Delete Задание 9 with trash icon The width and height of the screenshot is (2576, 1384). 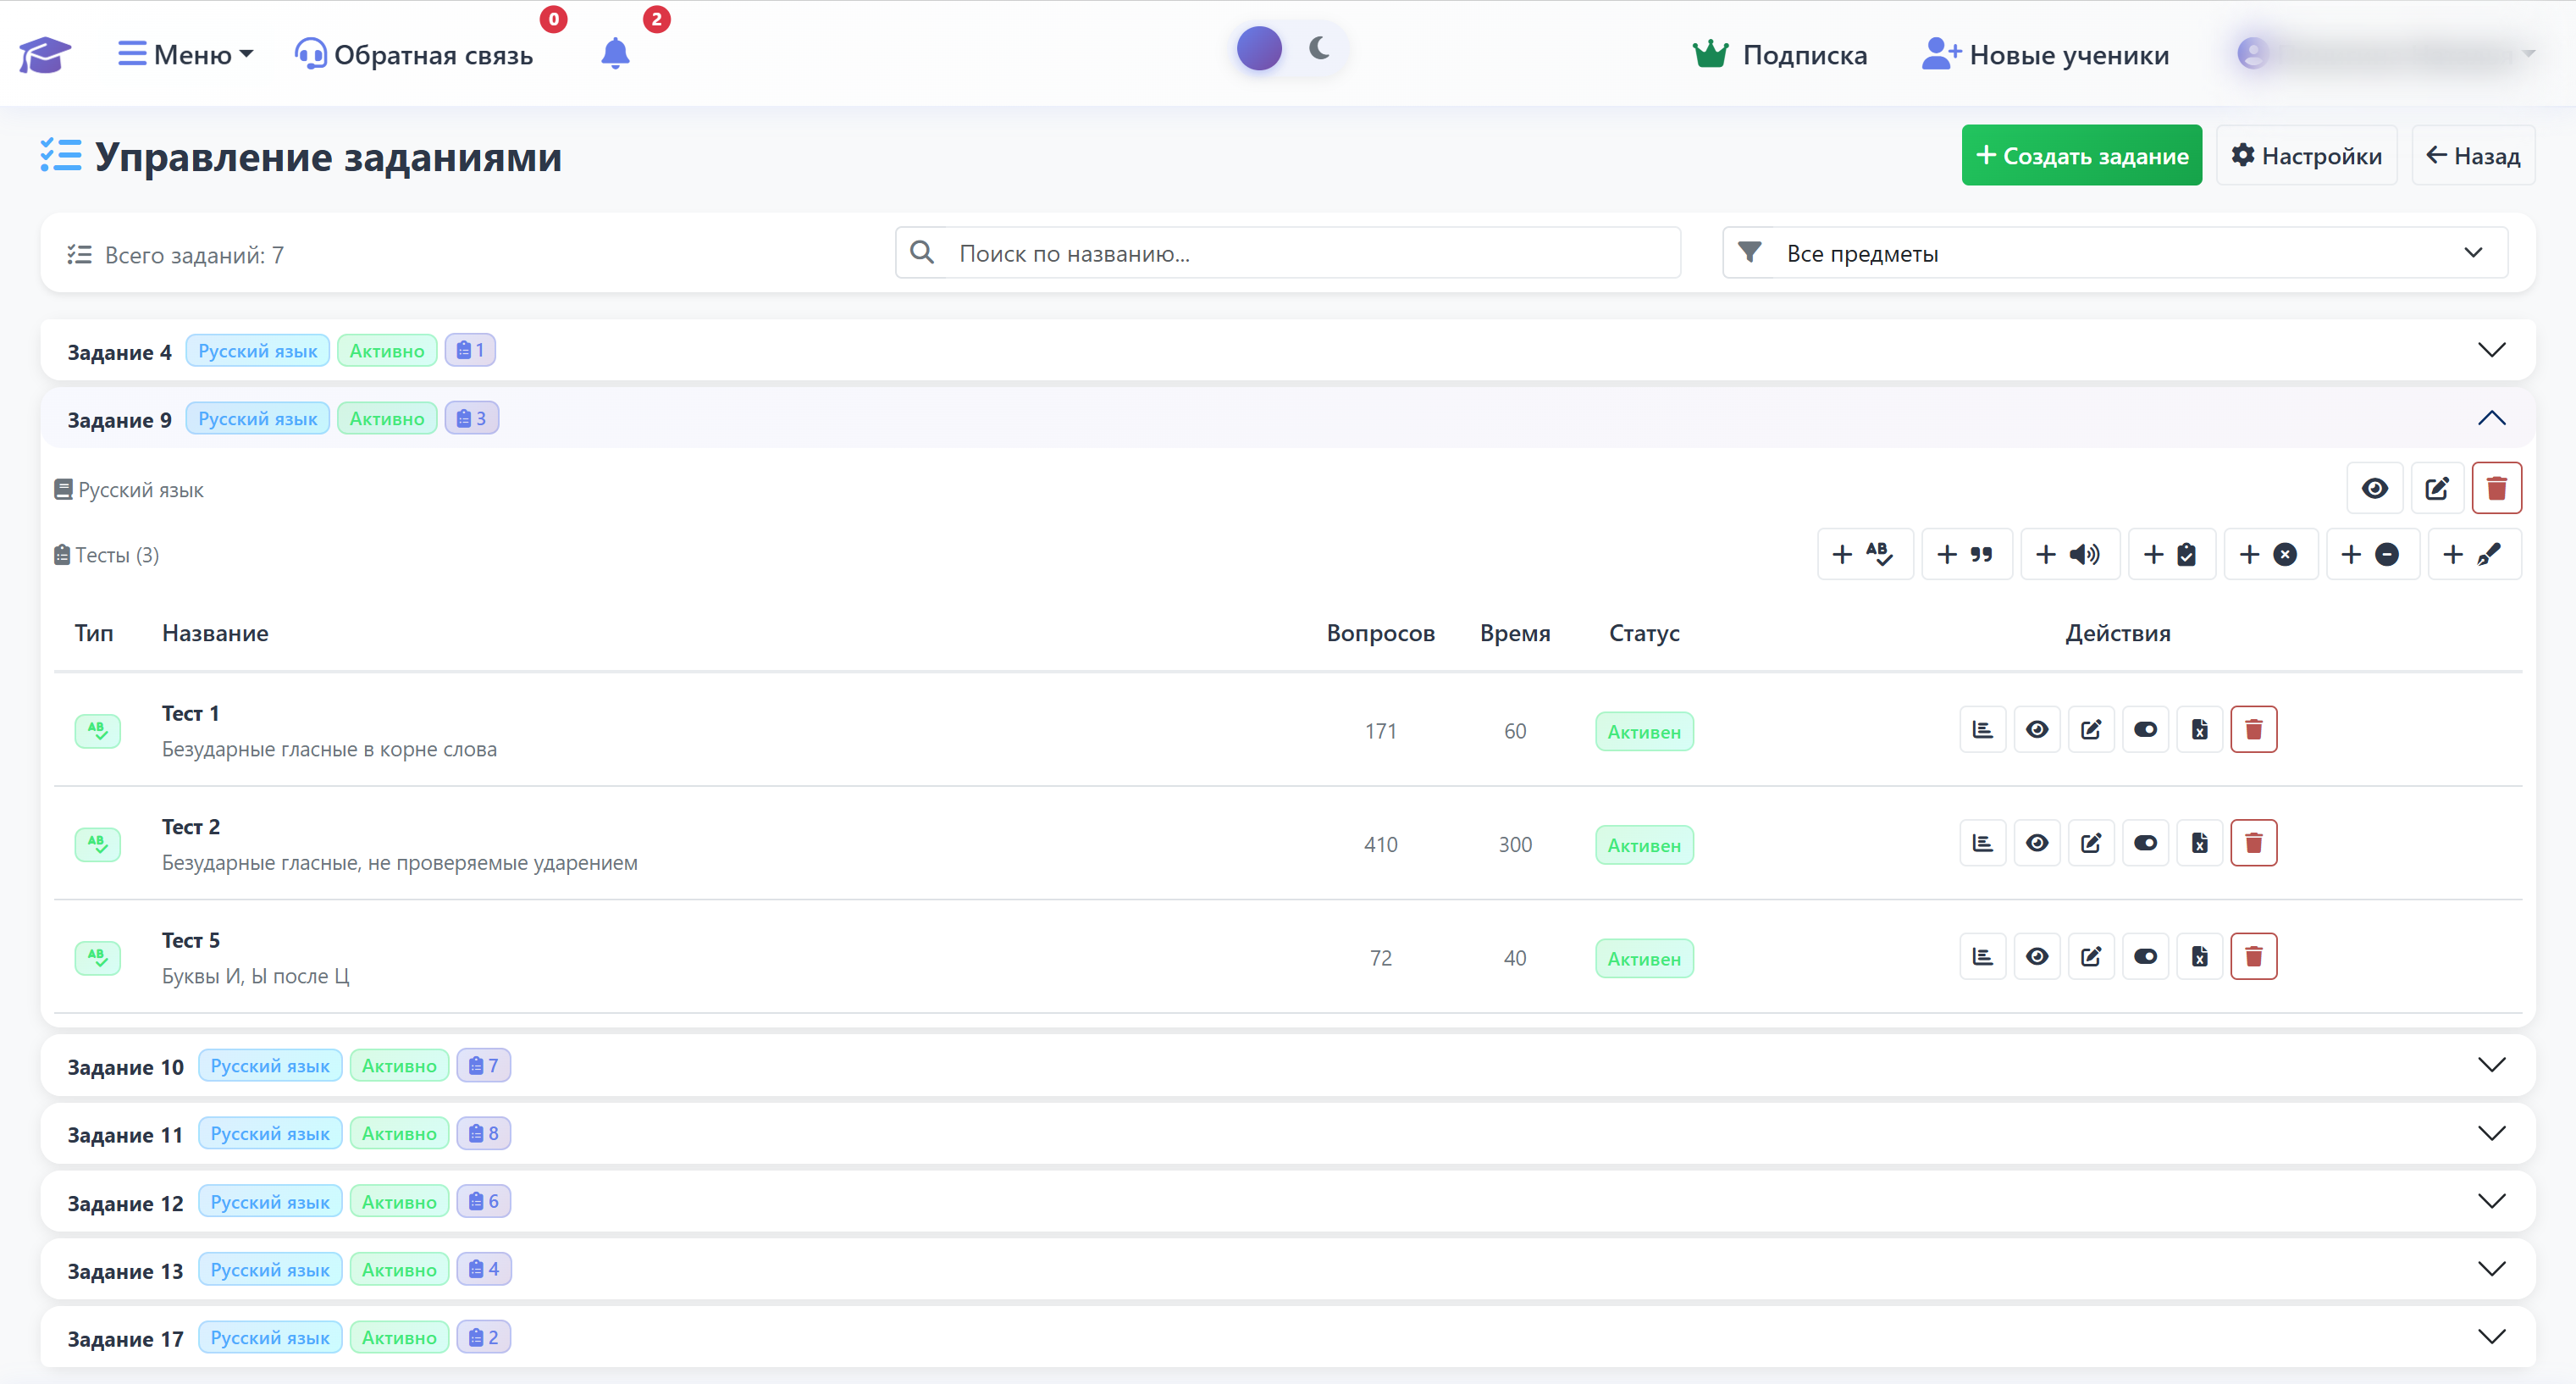pyautogui.click(x=2497, y=488)
